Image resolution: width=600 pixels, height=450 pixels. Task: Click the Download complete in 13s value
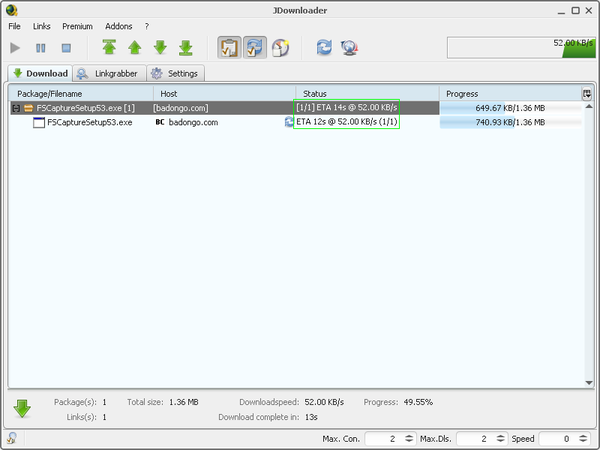coord(311,417)
